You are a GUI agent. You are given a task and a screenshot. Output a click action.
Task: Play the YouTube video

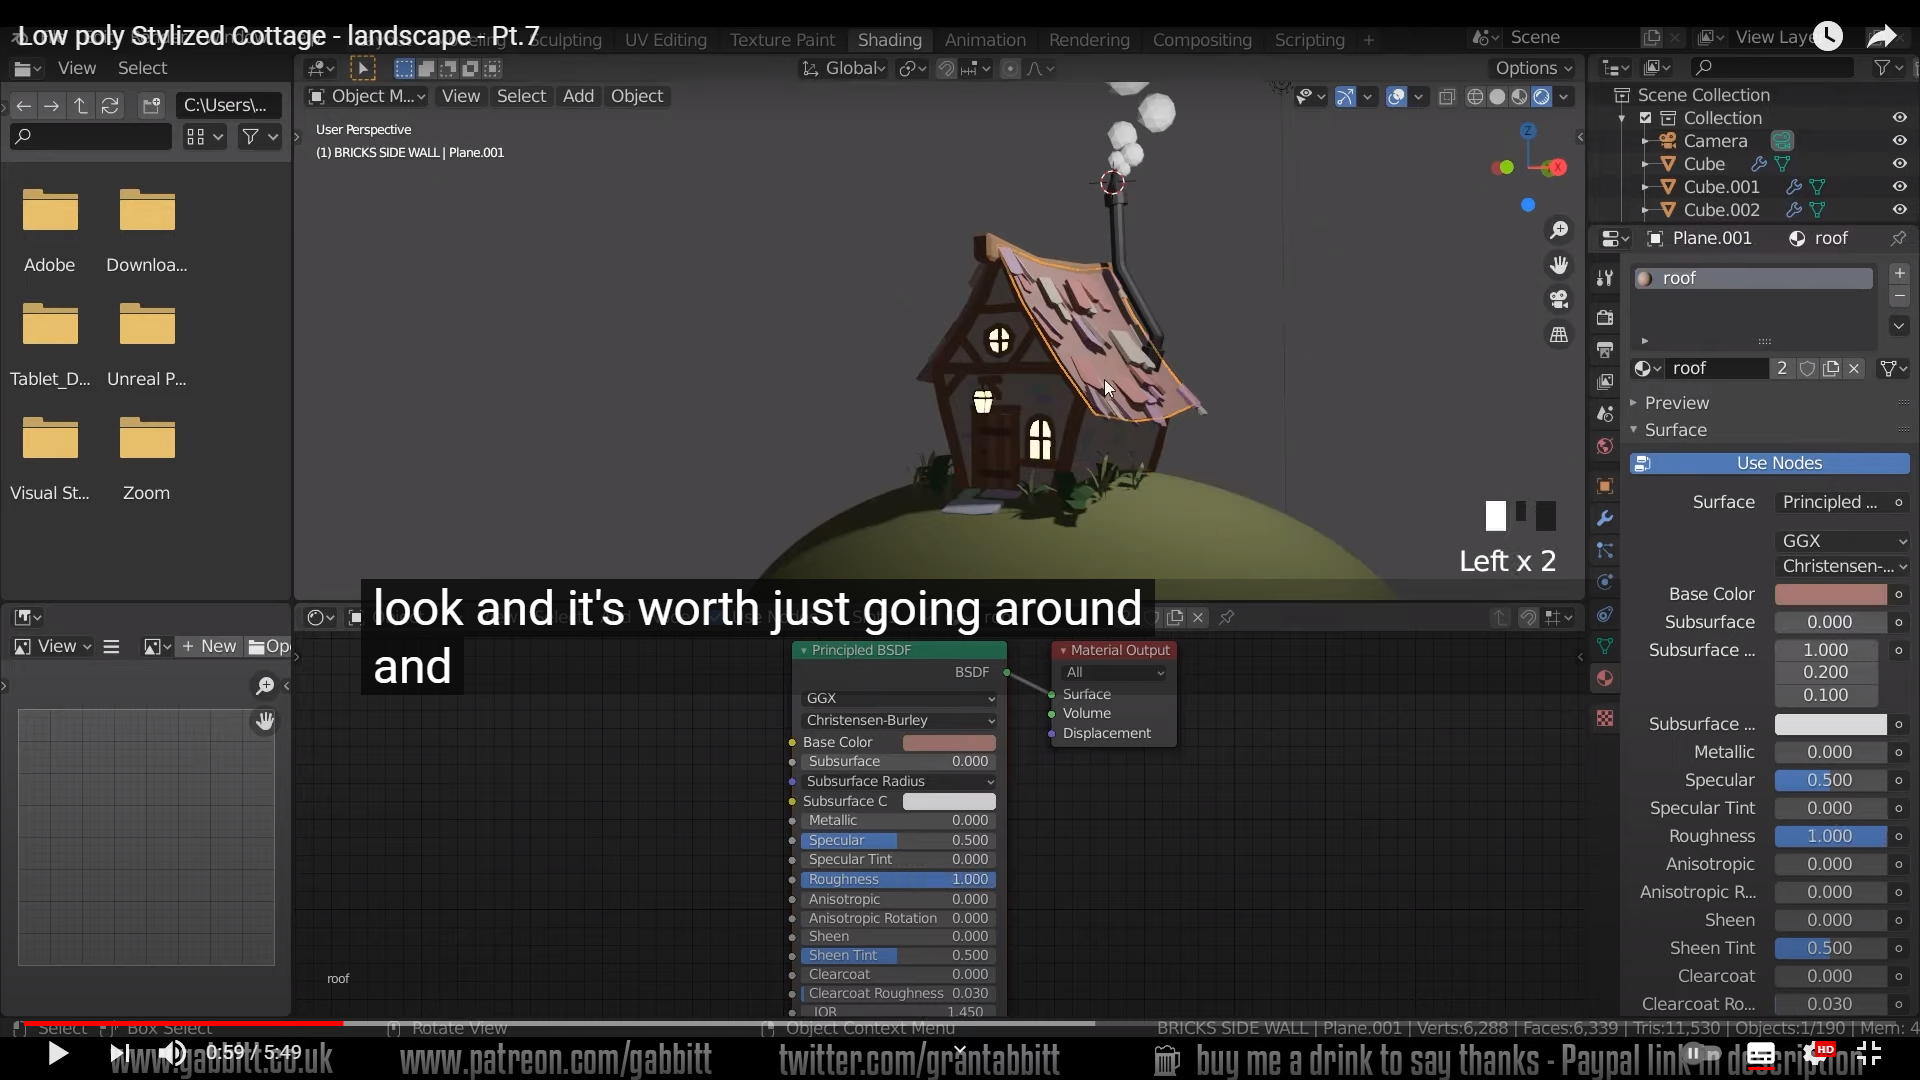coord(57,1053)
